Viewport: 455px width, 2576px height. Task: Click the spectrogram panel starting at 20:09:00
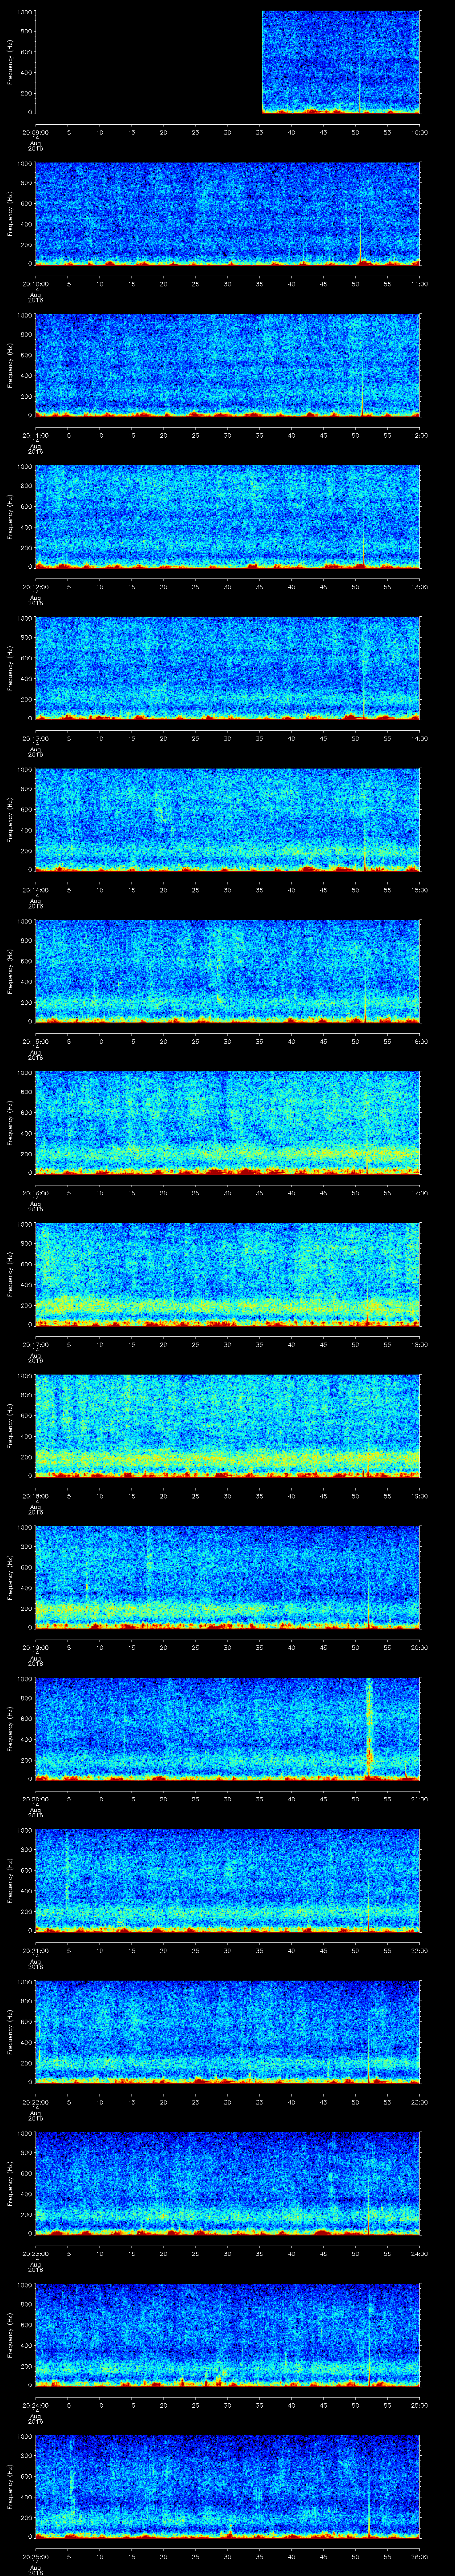pyautogui.click(x=340, y=62)
